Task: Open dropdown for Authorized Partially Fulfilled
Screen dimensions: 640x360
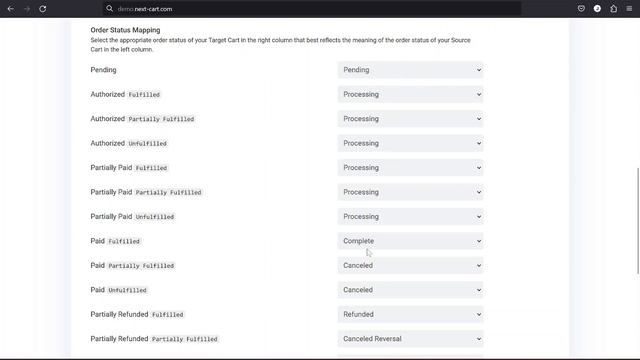Action: tap(410, 119)
